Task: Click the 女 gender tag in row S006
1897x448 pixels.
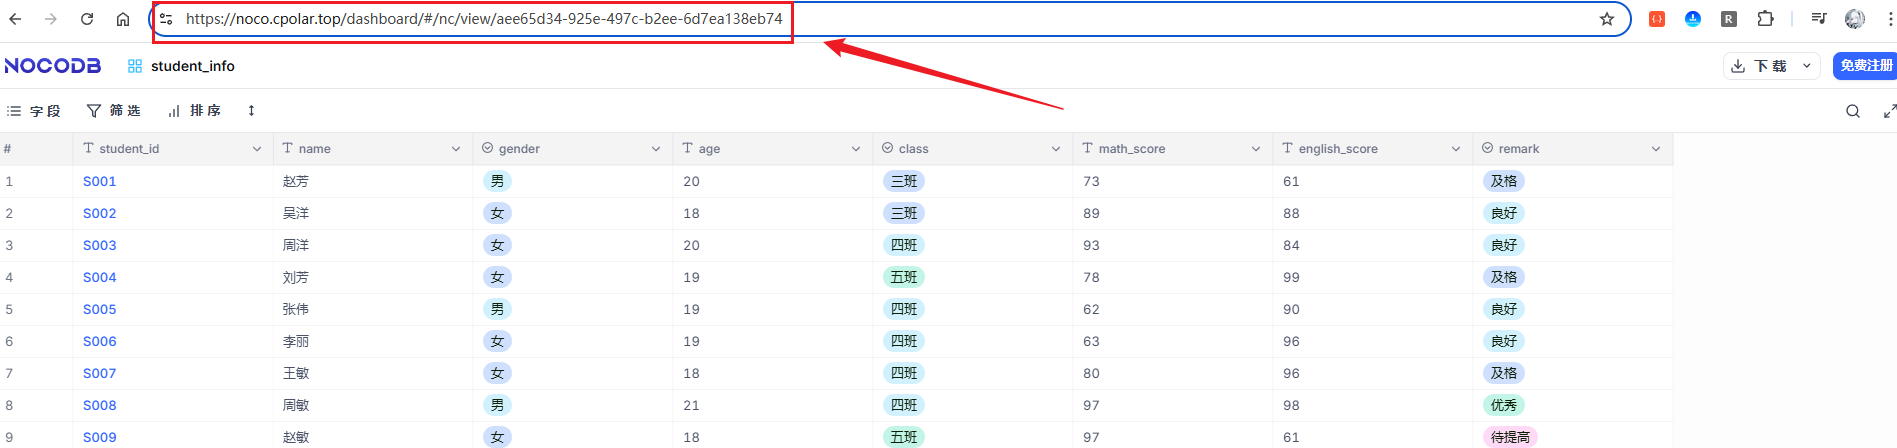Action: 497,341
